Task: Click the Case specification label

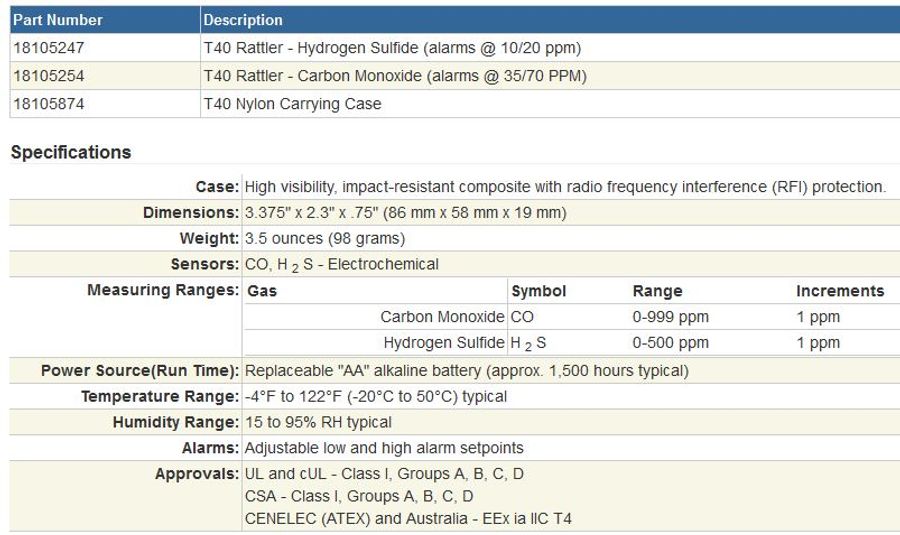Action: coord(217,187)
